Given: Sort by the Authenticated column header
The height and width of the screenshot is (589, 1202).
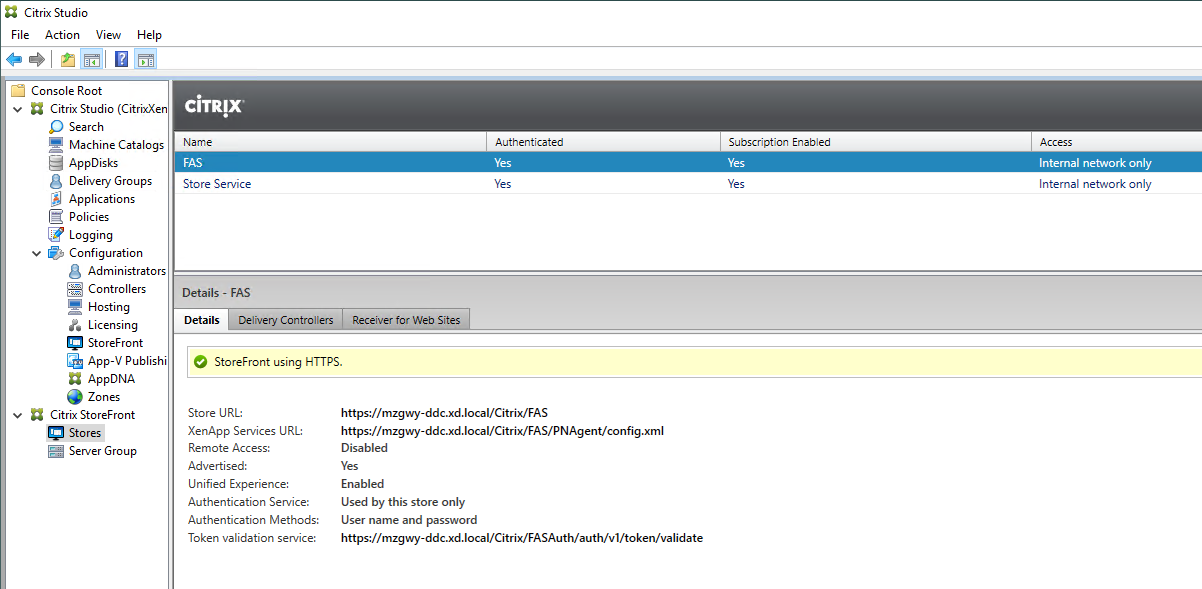Looking at the screenshot, I should tap(603, 142).
